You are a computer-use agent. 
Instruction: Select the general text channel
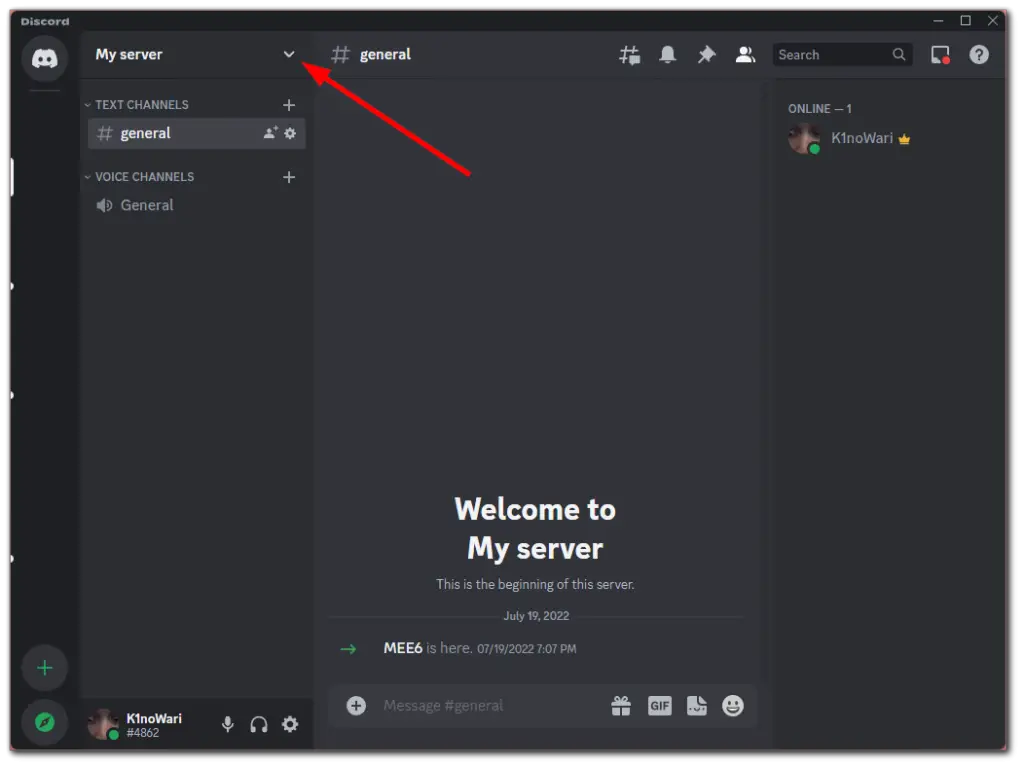pos(146,132)
